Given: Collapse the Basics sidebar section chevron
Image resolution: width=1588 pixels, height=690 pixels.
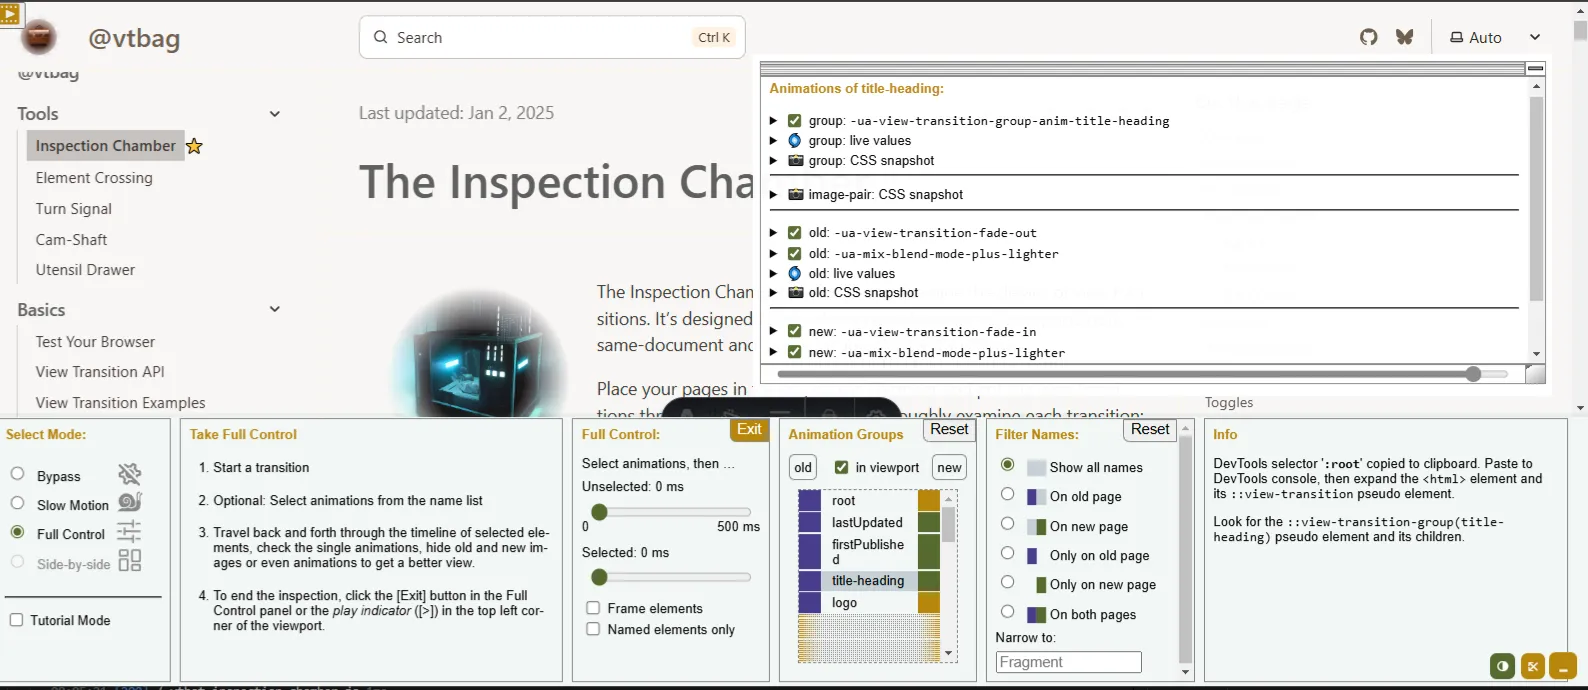Looking at the screenshot, I should click(x=274, y=309).
